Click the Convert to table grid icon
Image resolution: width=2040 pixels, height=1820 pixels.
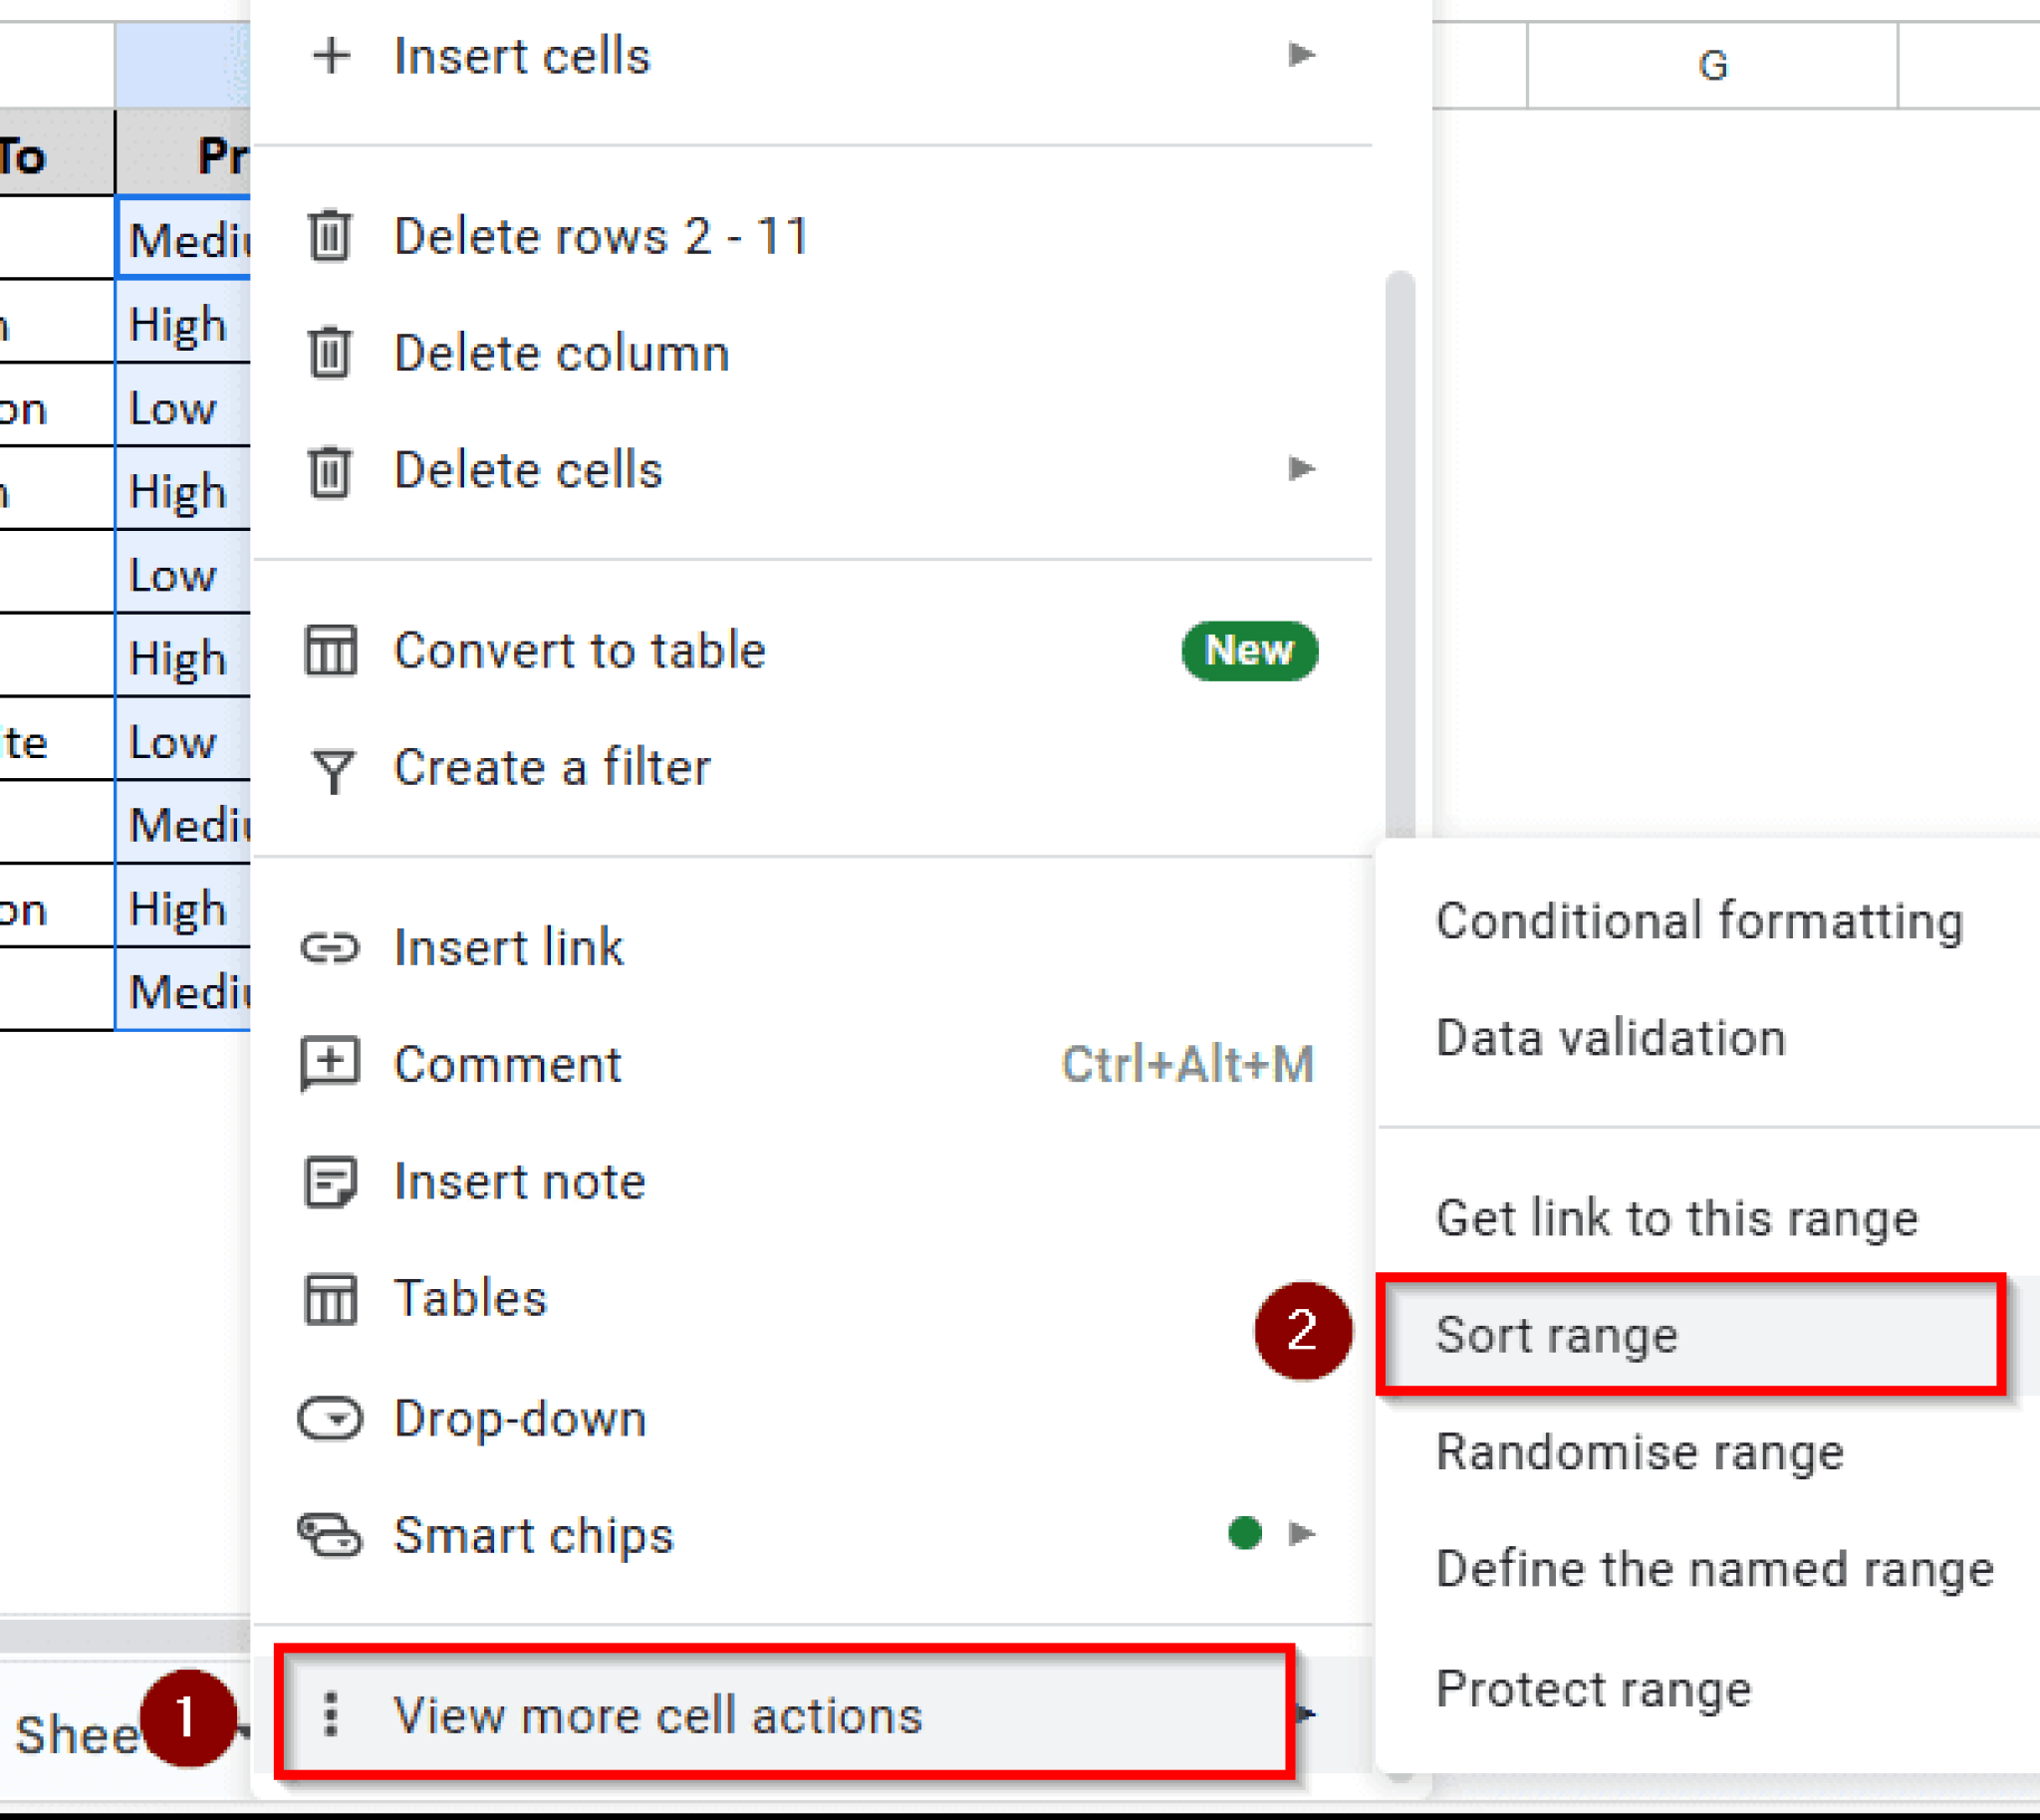click(x=331, y=650)
